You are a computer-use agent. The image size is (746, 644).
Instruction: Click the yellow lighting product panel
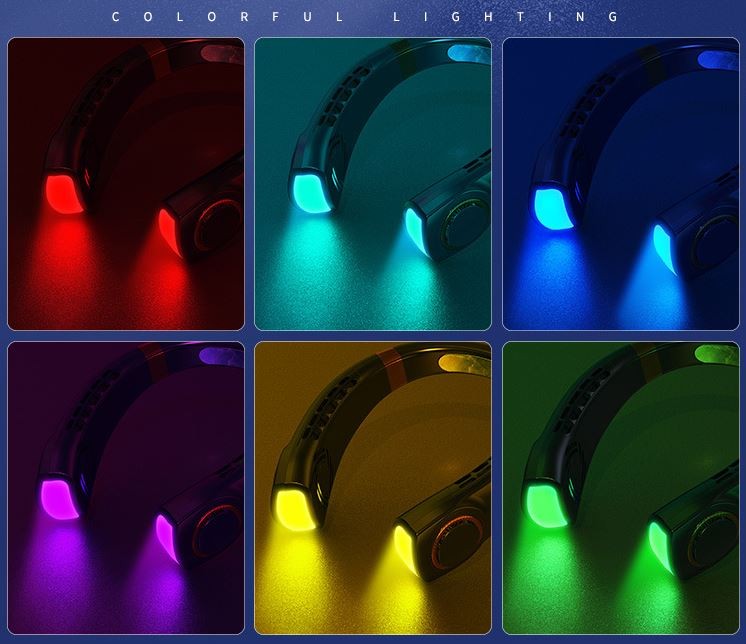coord(373,488)
